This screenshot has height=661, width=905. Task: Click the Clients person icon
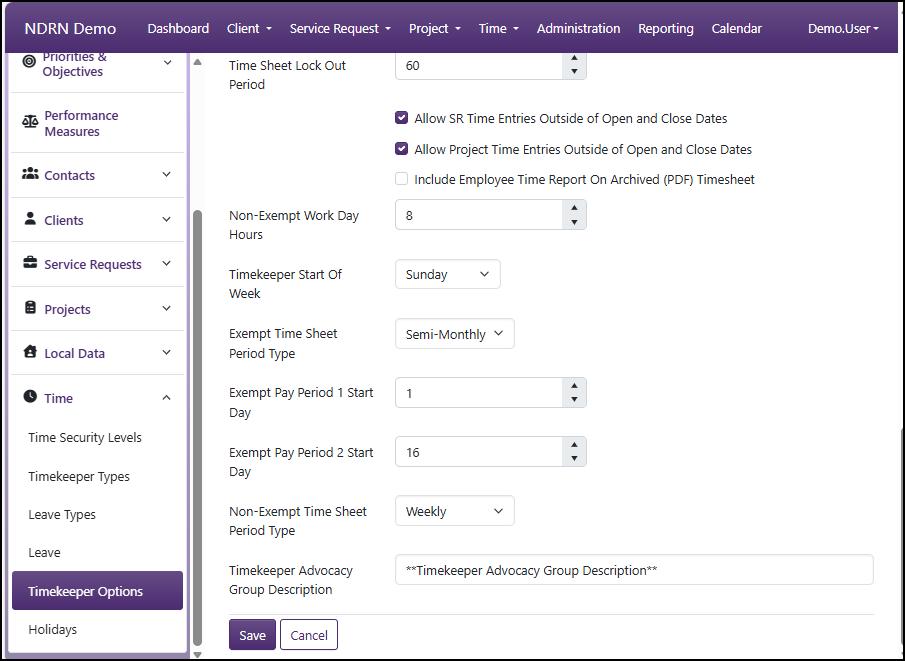pos(30,219)
